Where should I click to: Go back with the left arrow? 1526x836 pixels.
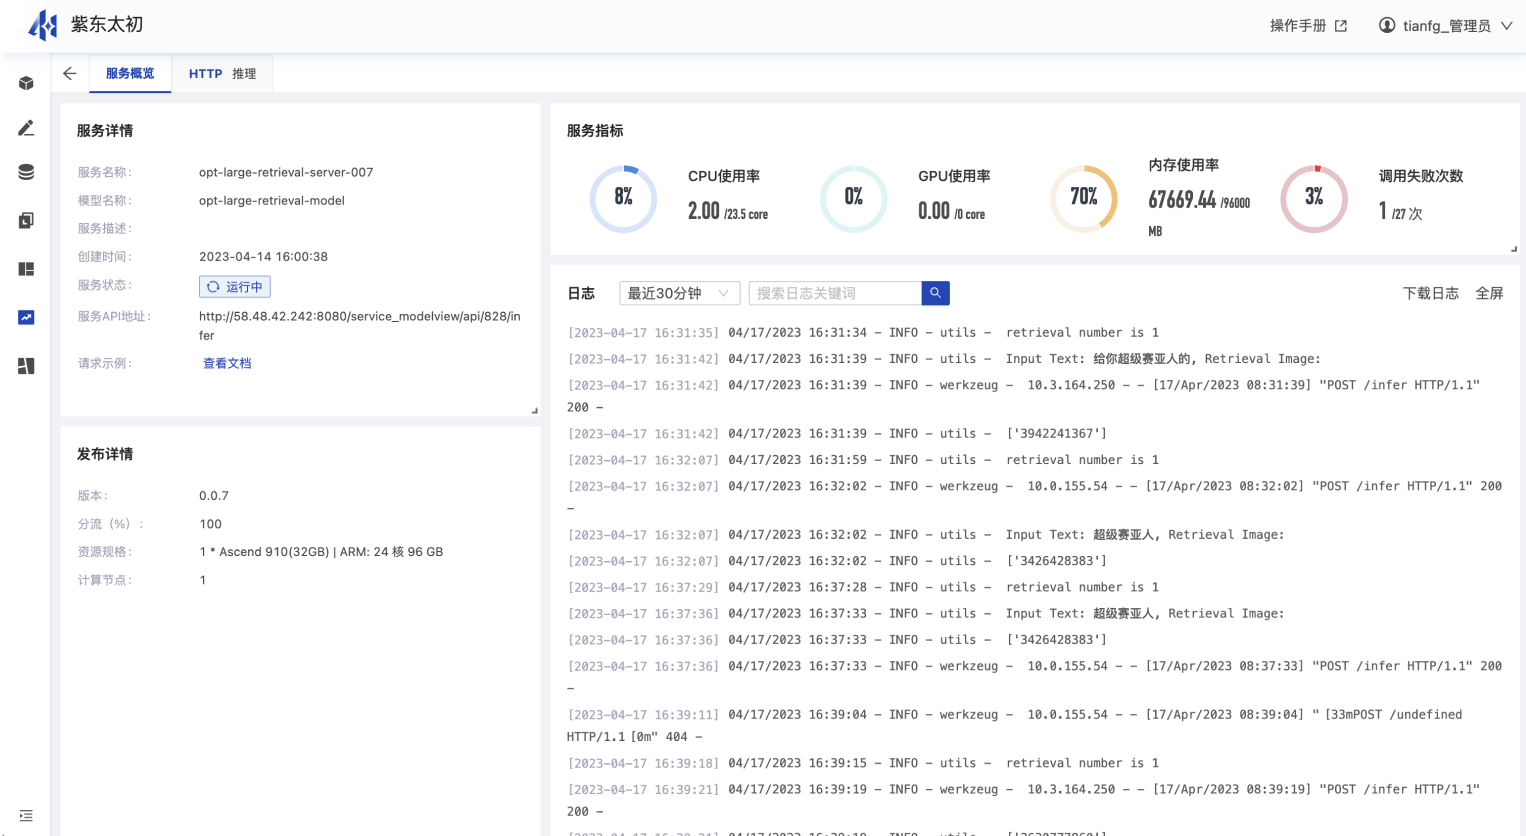click(x=69, y=73)
